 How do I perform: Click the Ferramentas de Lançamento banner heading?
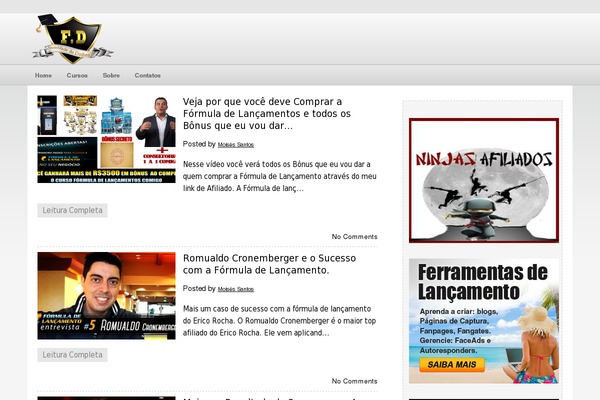[x=483, y=282]
